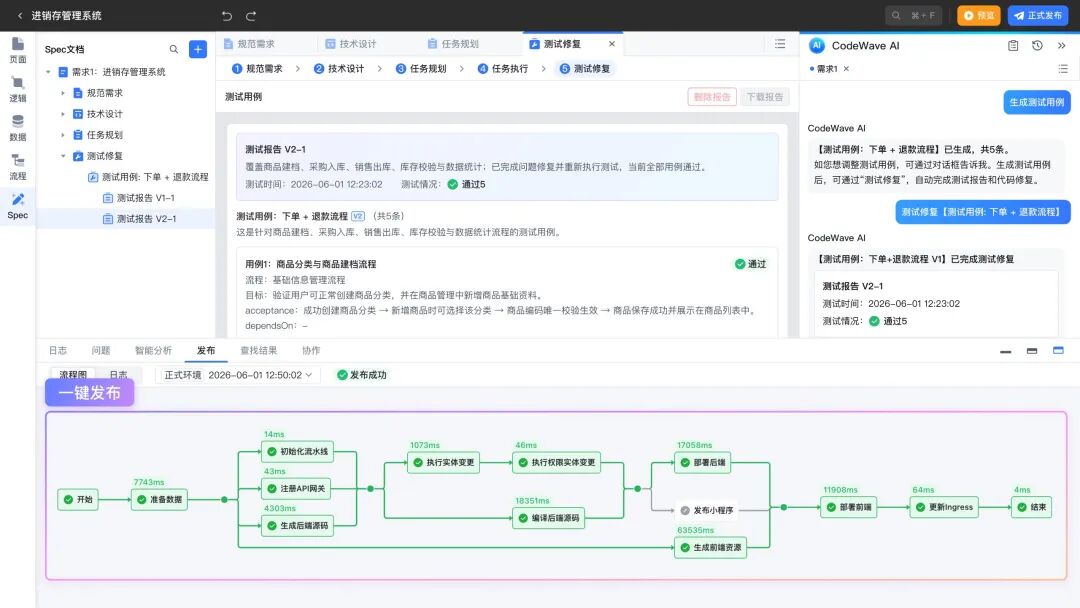Select the Spec sidebar panel
The width and height of the screenshot is (1080, 608).
(18, 206)
